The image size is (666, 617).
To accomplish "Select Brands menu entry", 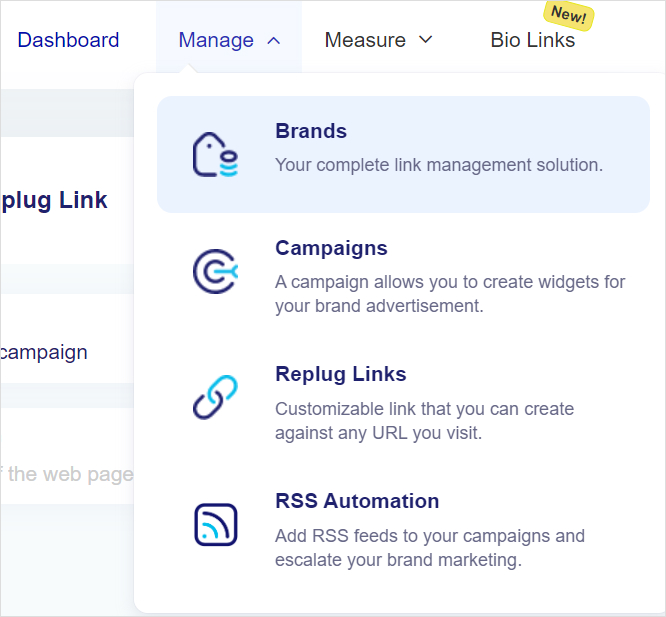I will (403, 154).
